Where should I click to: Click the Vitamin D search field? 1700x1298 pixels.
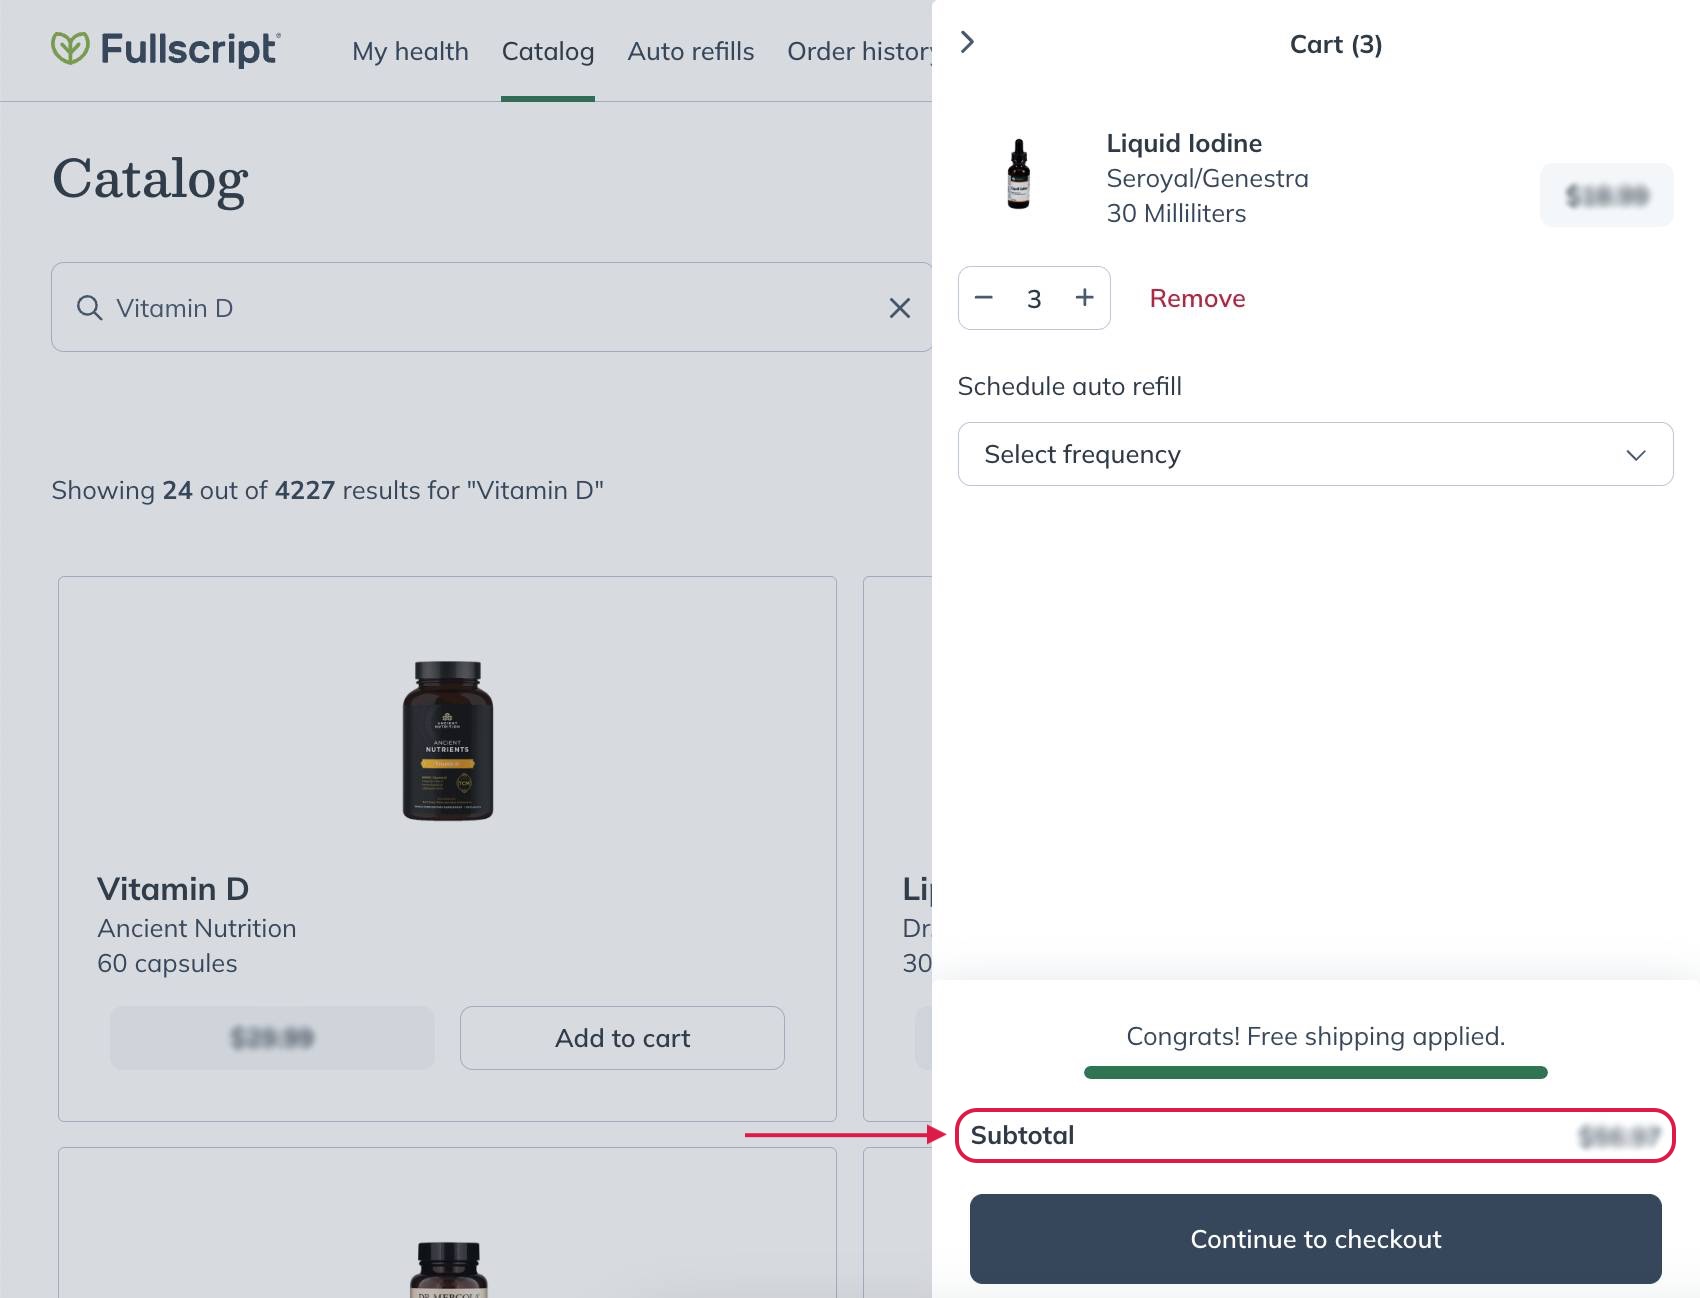tap(491, 307)
